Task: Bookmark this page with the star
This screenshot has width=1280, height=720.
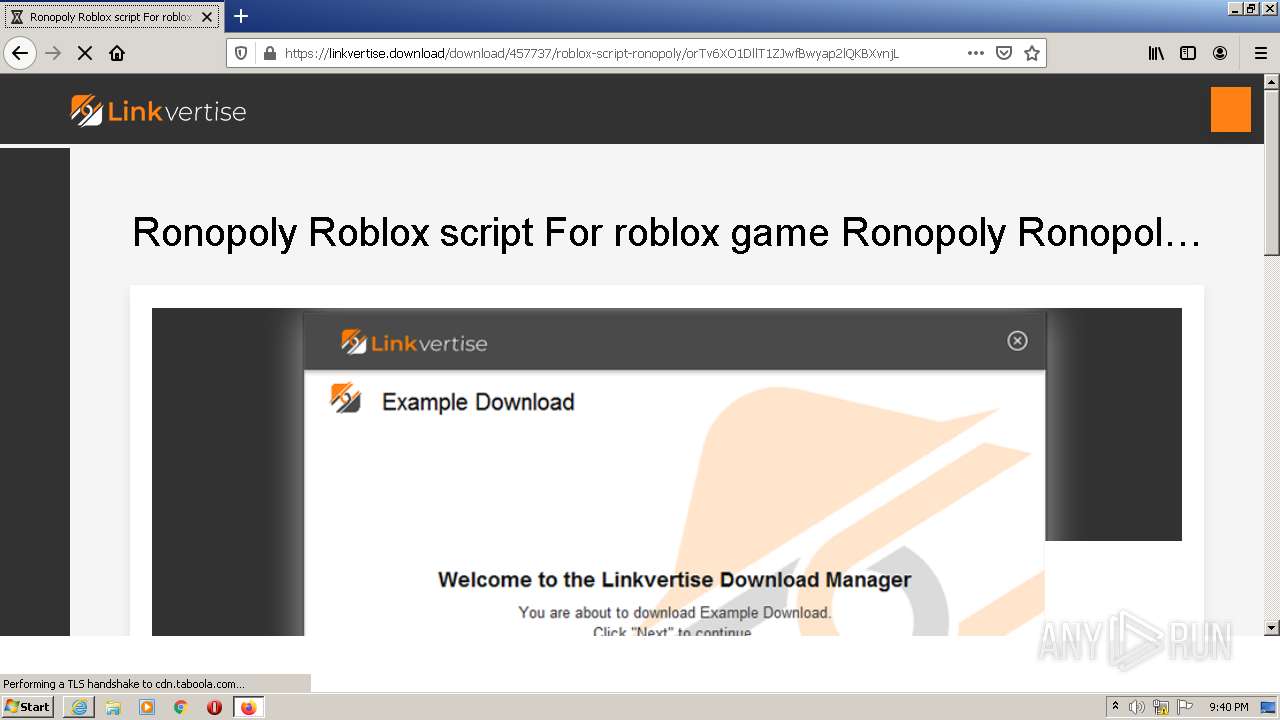Action: click(x=1032, y=53)
